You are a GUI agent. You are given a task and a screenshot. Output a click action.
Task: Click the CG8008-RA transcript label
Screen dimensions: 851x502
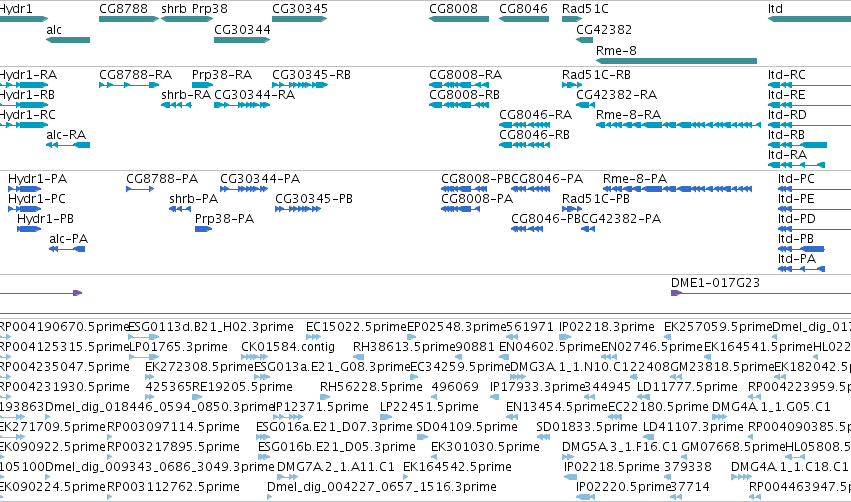pos(465,75)
